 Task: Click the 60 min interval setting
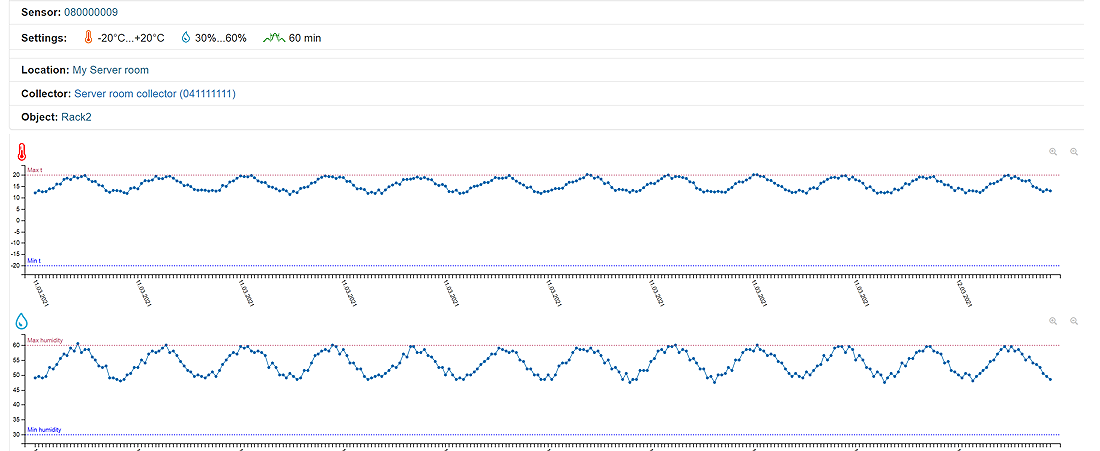point(305,38)
